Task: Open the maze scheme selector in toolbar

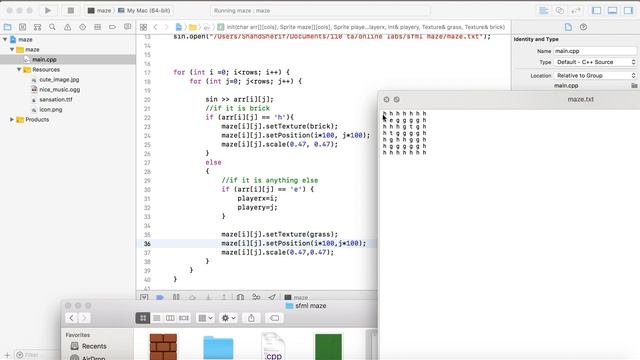Action: 100,11
